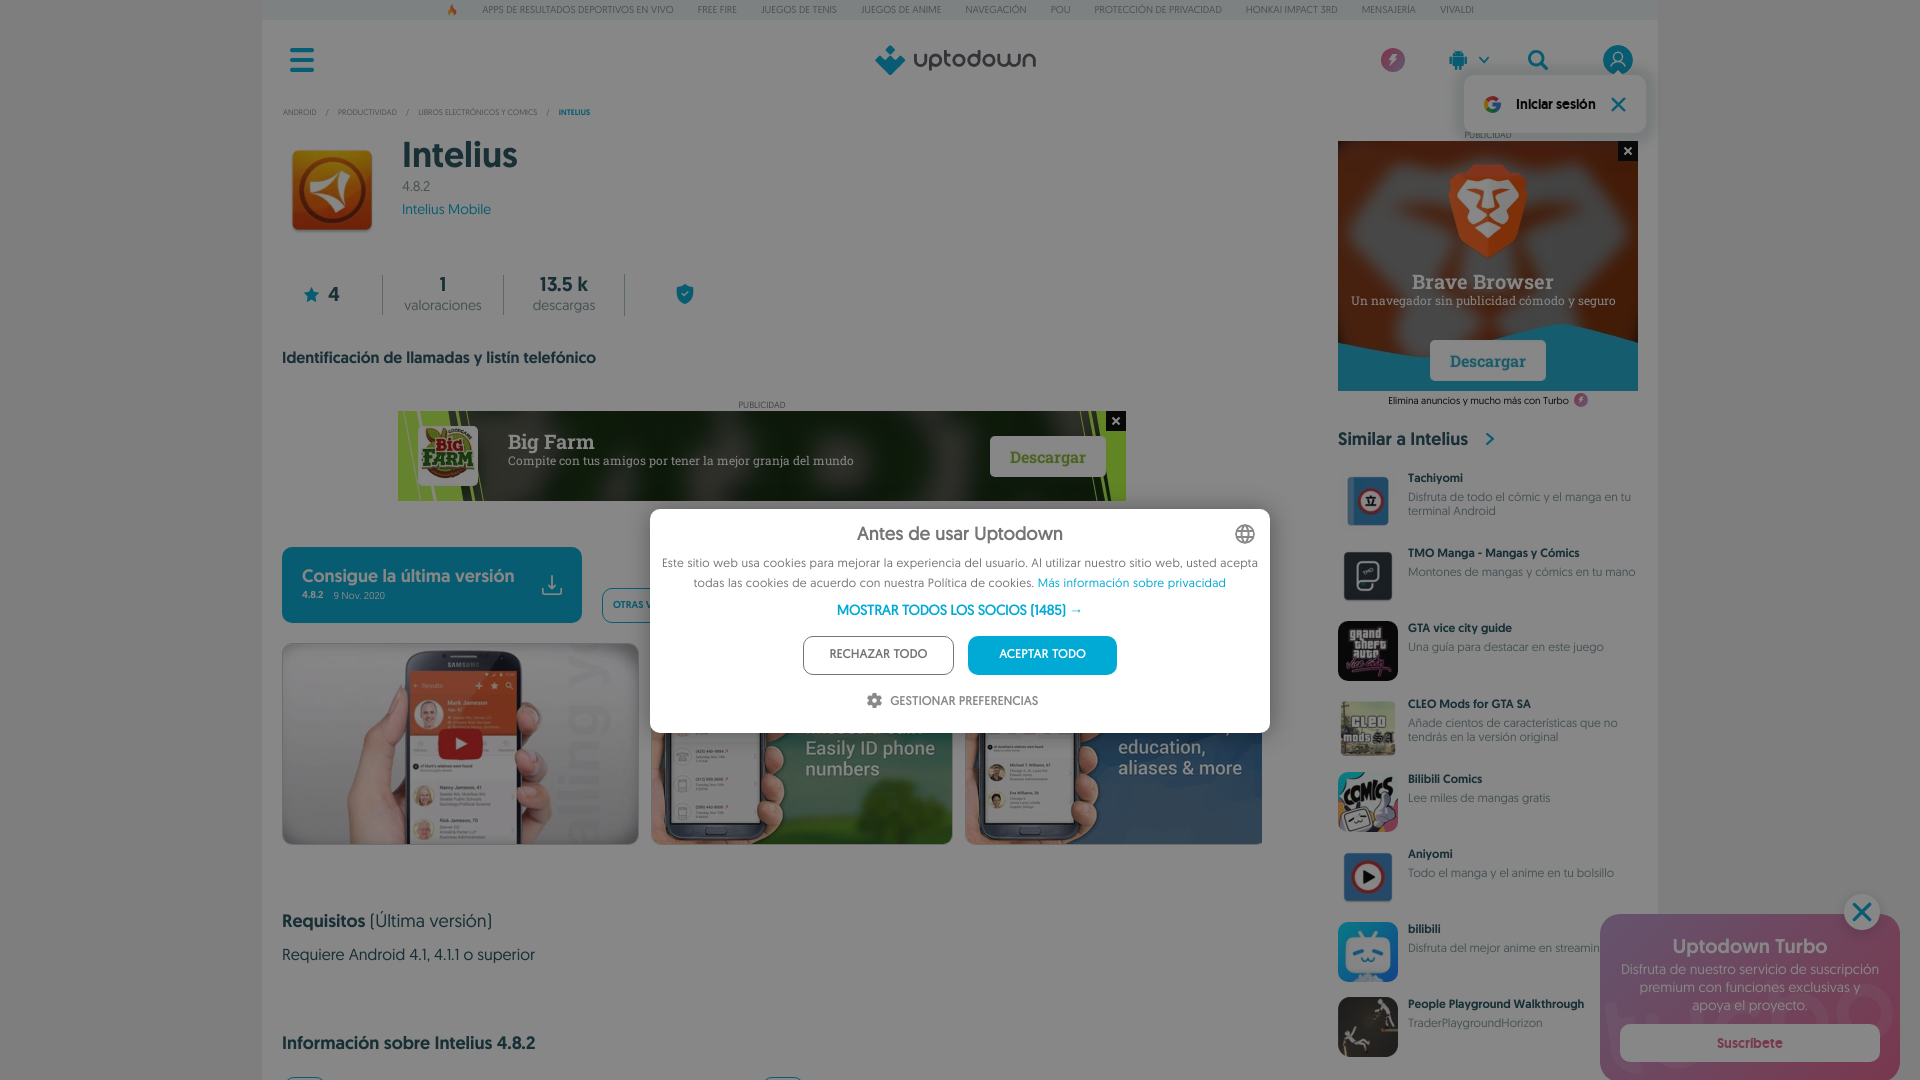Click ACEPTAR TODO to accept cookies
This screenshot has height=1080, width=1920.
(x=1042, y=655)
